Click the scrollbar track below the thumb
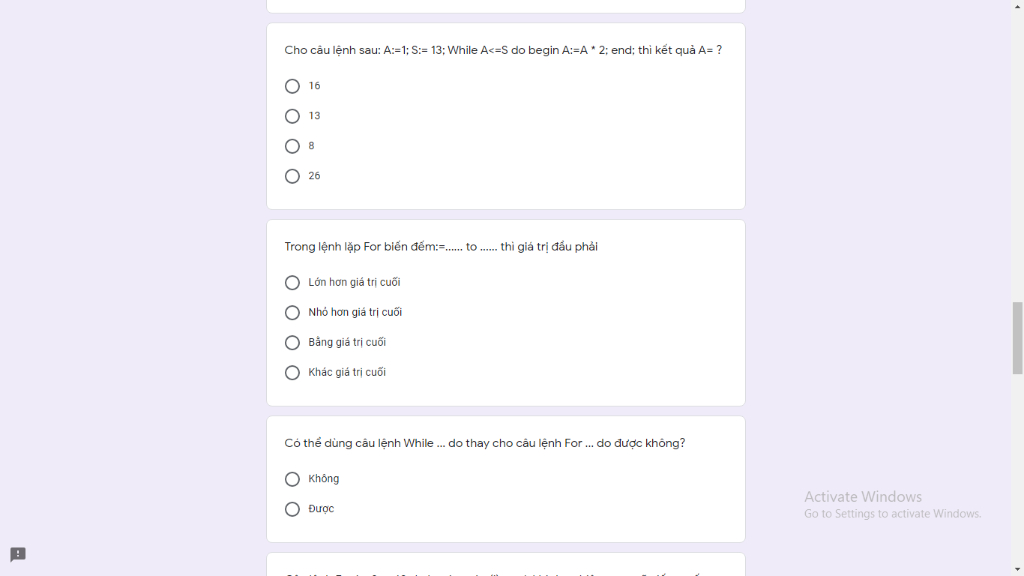This screenshot has width=1024, height=576. (1017, 469)
